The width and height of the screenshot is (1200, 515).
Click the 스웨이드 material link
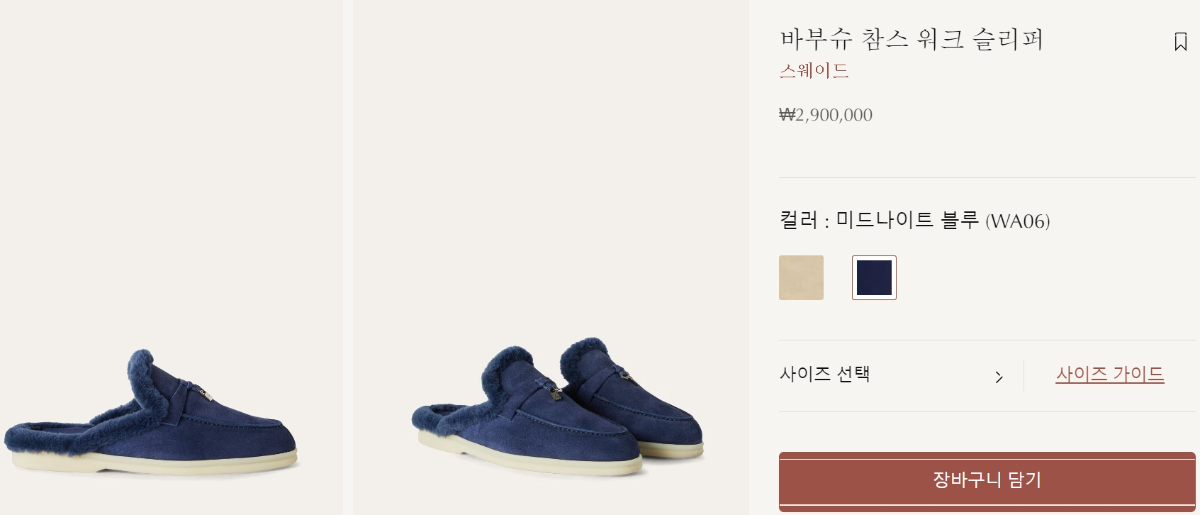(x=814, y=71)
